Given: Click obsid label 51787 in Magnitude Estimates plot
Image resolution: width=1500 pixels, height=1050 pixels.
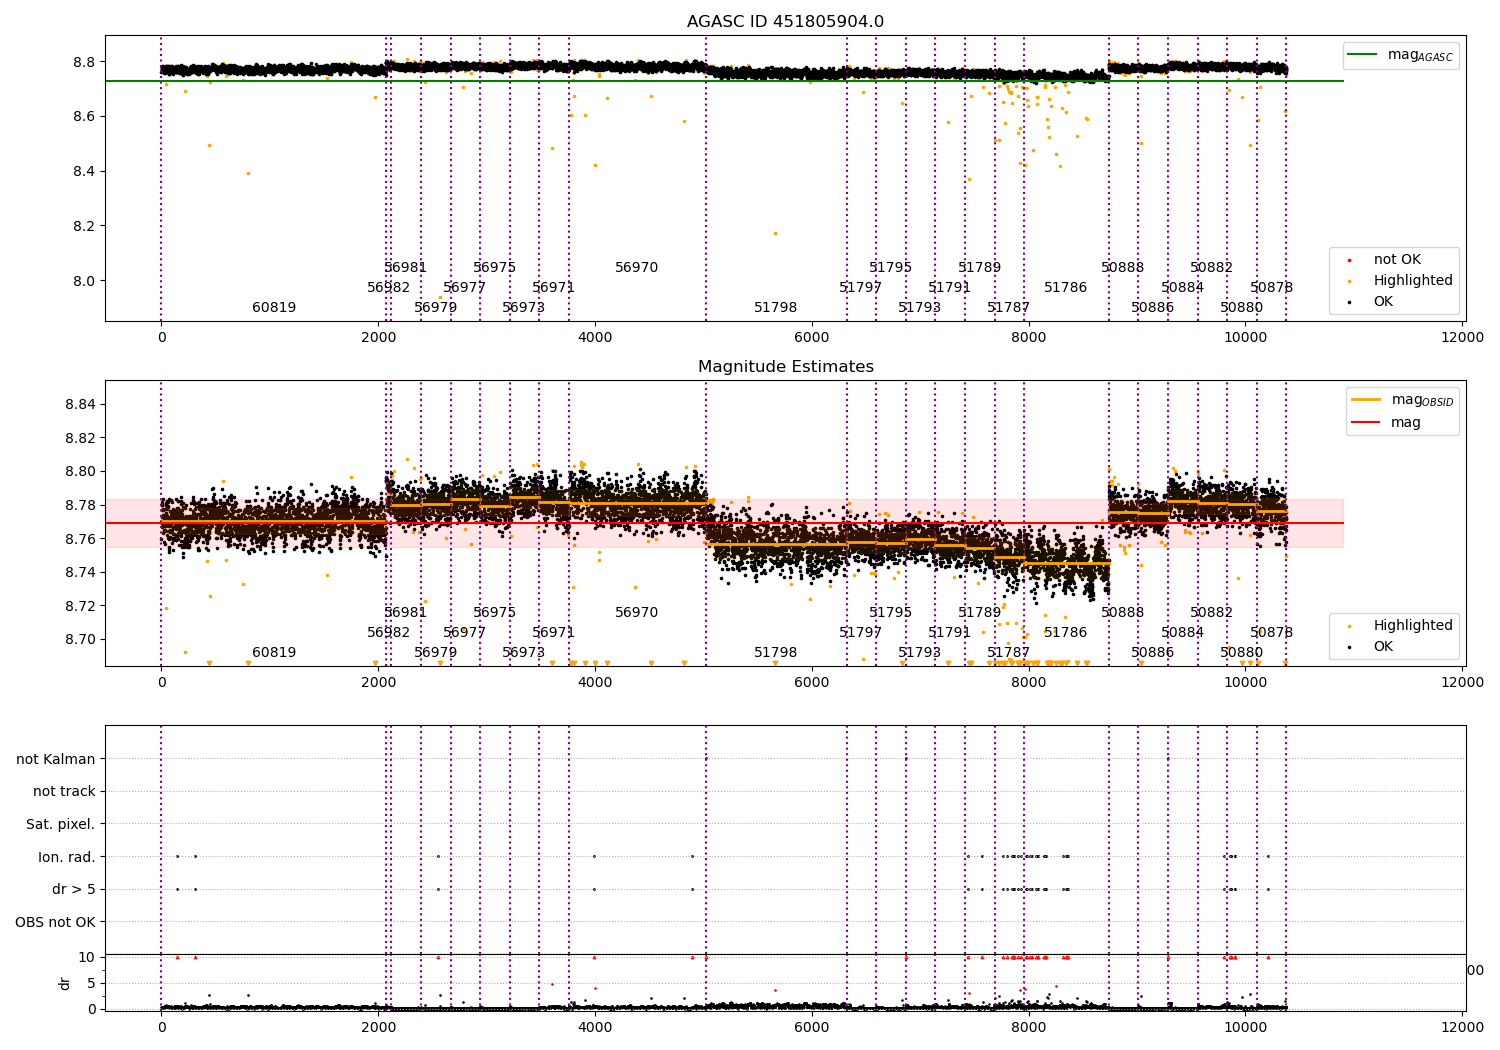Looking at the screenshot, I should [1008, 653].
